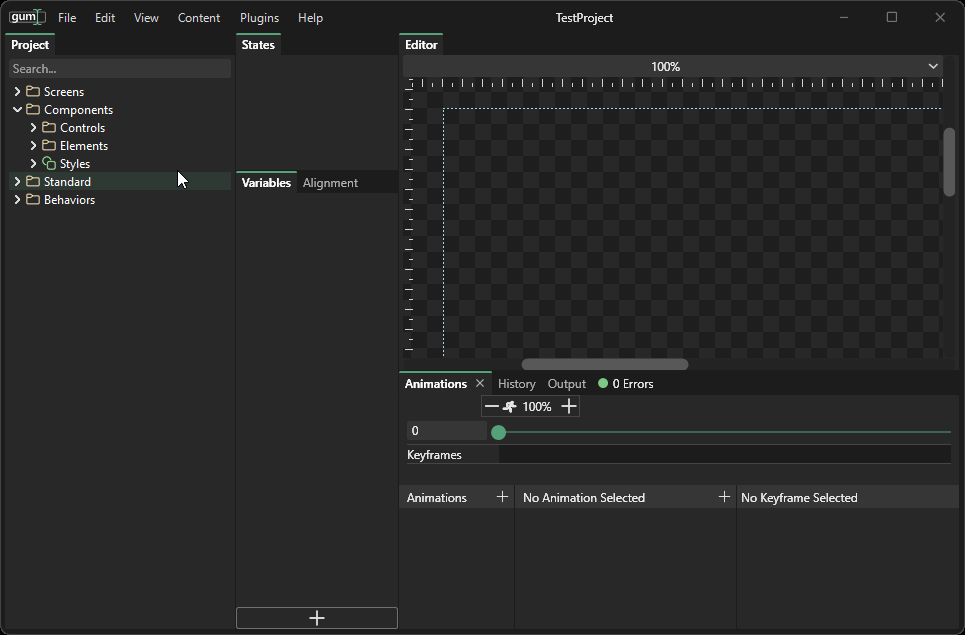
Task: Click the add keyframe plus icon
Action: 724,497
